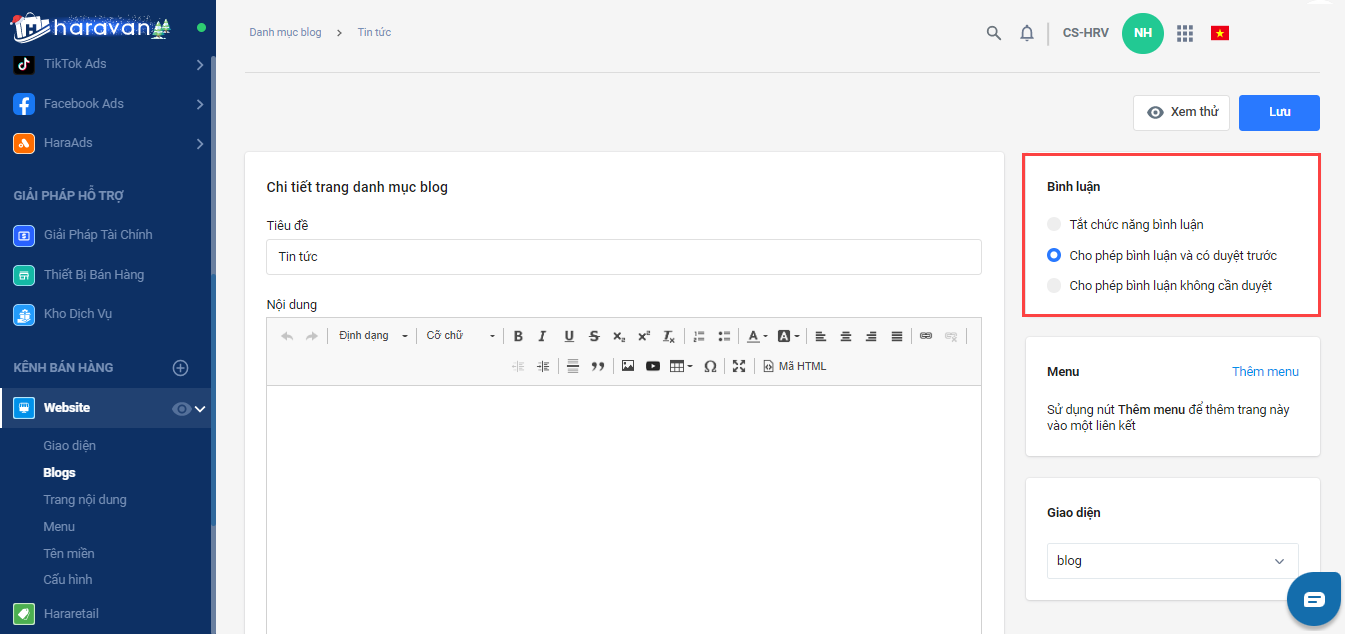Select 'Tắt chức năng bình luận' option

tap(1054, 225)
